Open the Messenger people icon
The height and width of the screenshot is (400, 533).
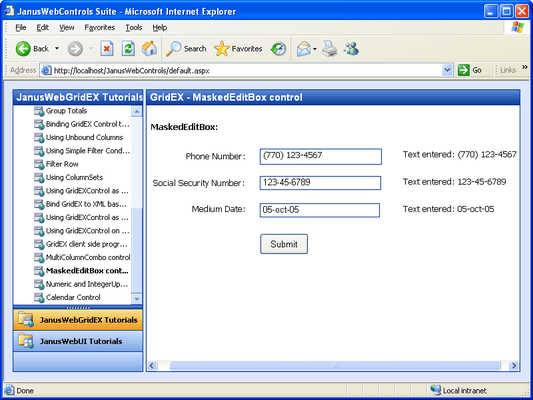[351, 49]
